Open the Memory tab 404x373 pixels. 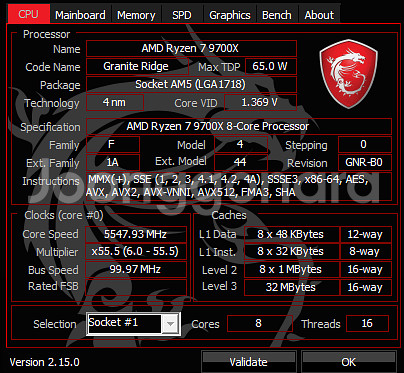[136, 15]
